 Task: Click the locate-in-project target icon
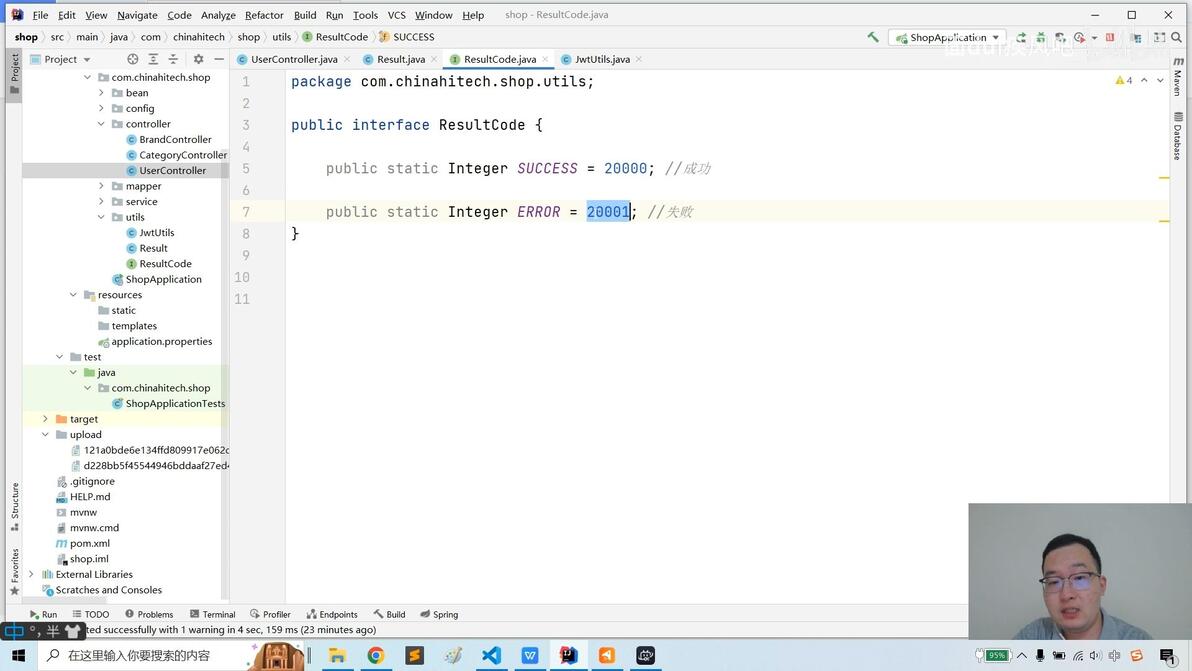click(x=133, y=59)
